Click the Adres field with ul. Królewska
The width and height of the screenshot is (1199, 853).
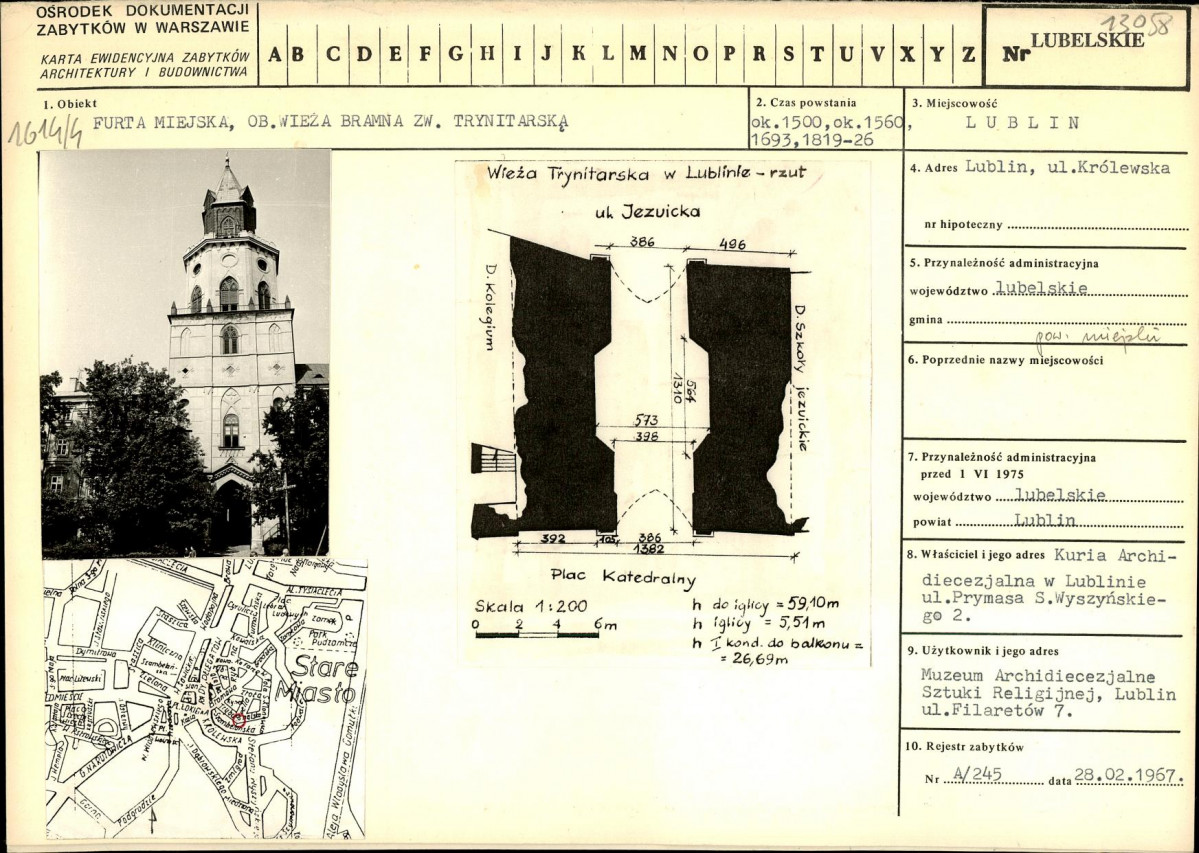(x=1066, y=168)
